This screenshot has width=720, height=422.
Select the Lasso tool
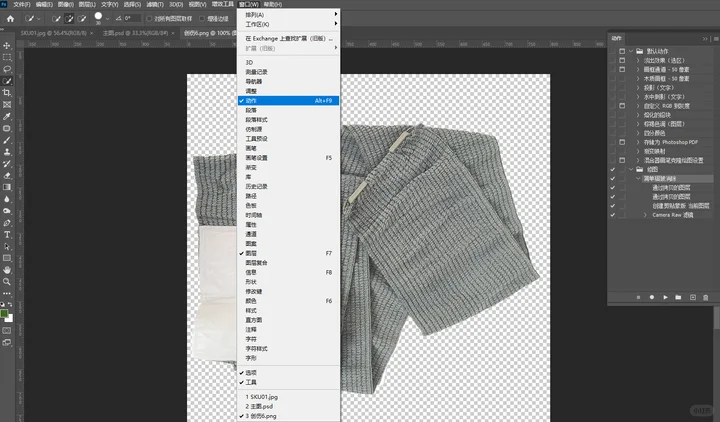(7, 69)
